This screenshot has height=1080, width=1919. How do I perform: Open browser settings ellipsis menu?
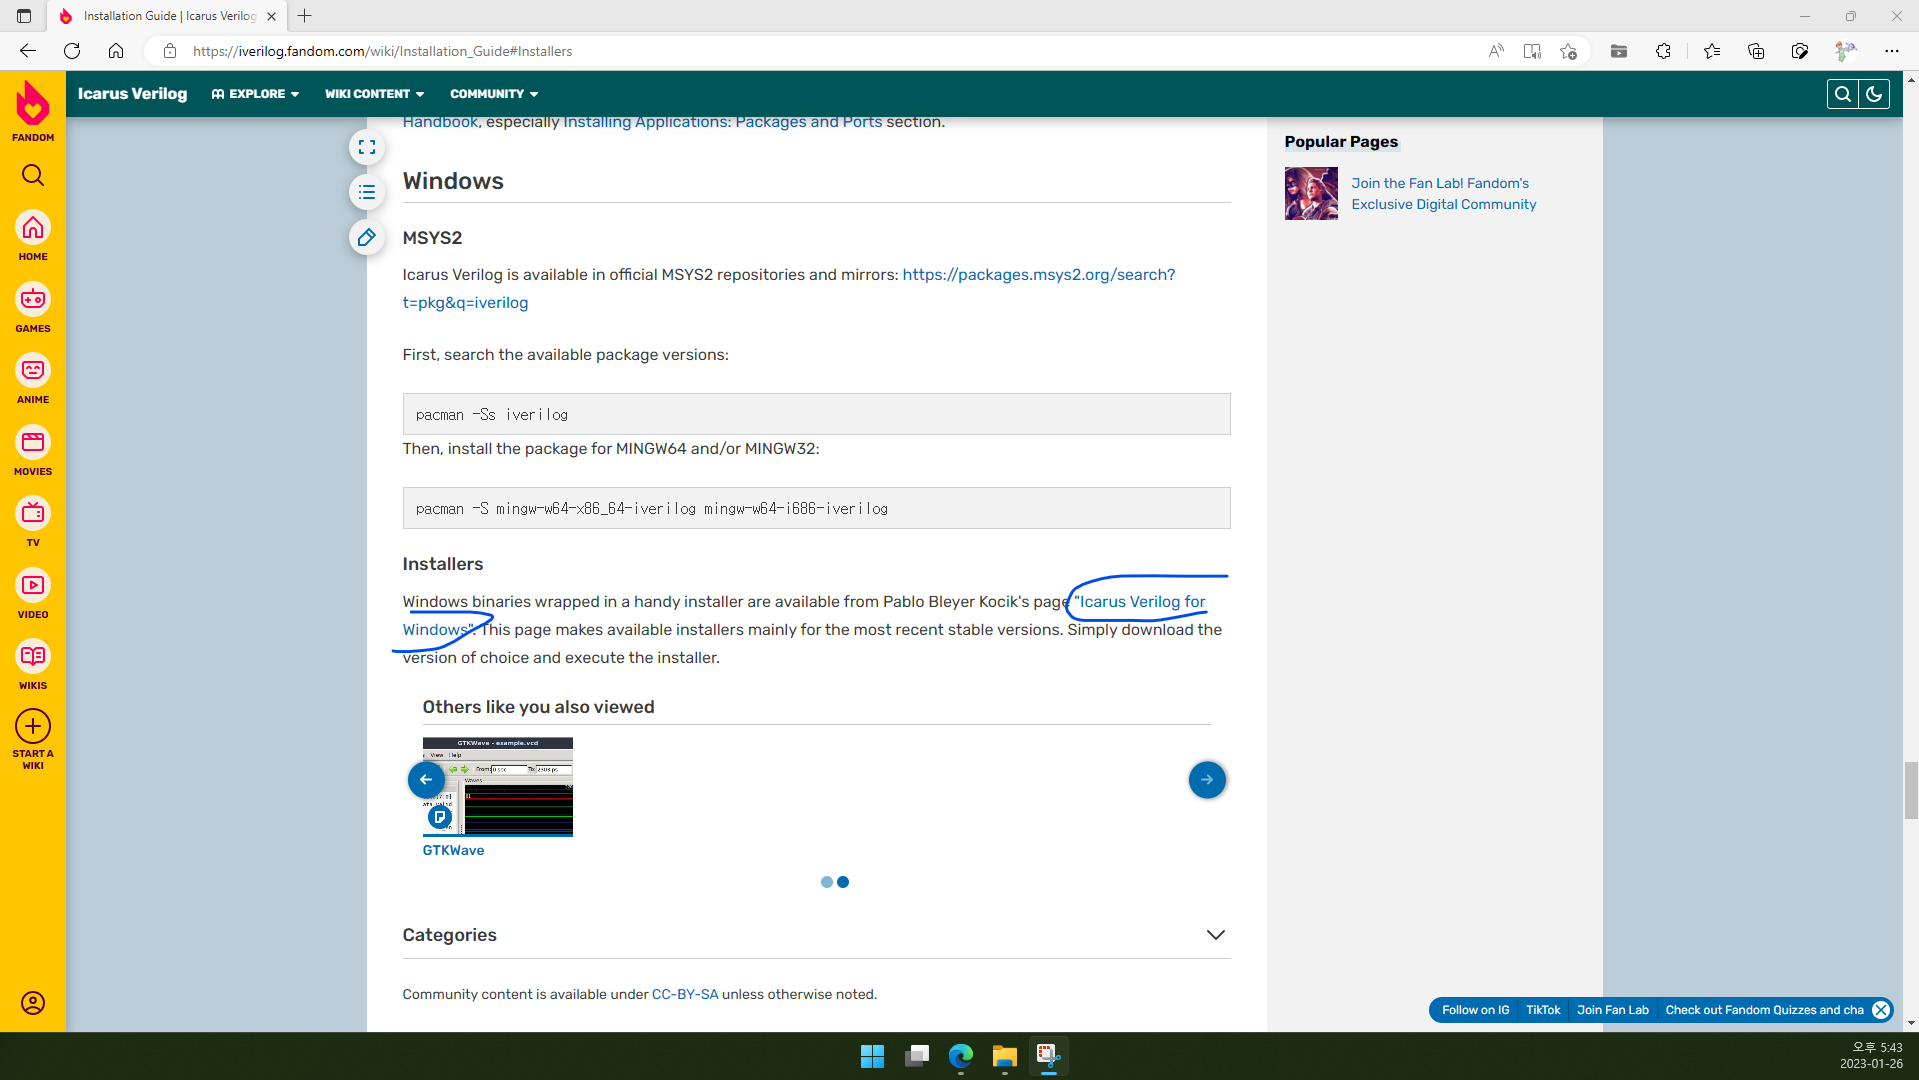pyautogui.click(x=1892, y=51)
